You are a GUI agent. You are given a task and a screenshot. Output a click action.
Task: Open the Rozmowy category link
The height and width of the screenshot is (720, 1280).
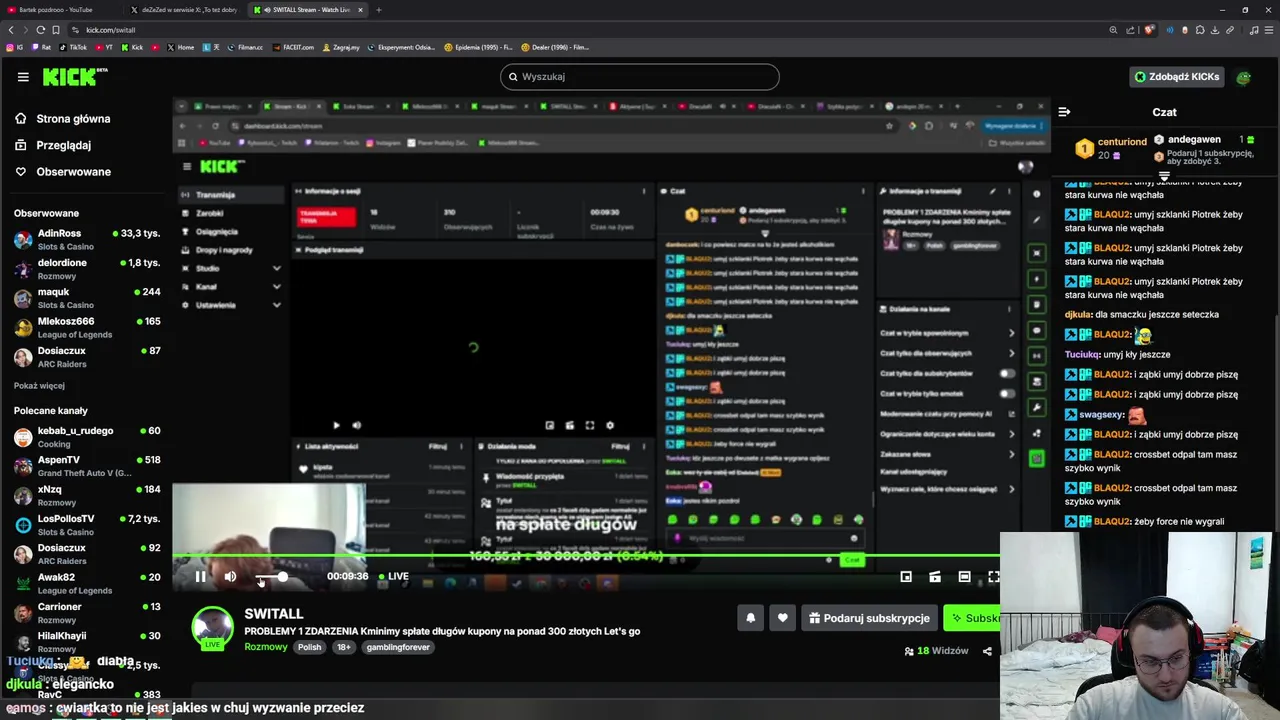266,647
